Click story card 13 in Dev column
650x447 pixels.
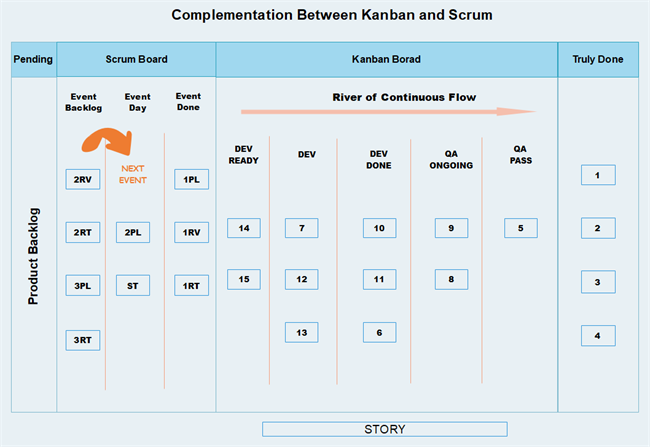click(302, 332)
